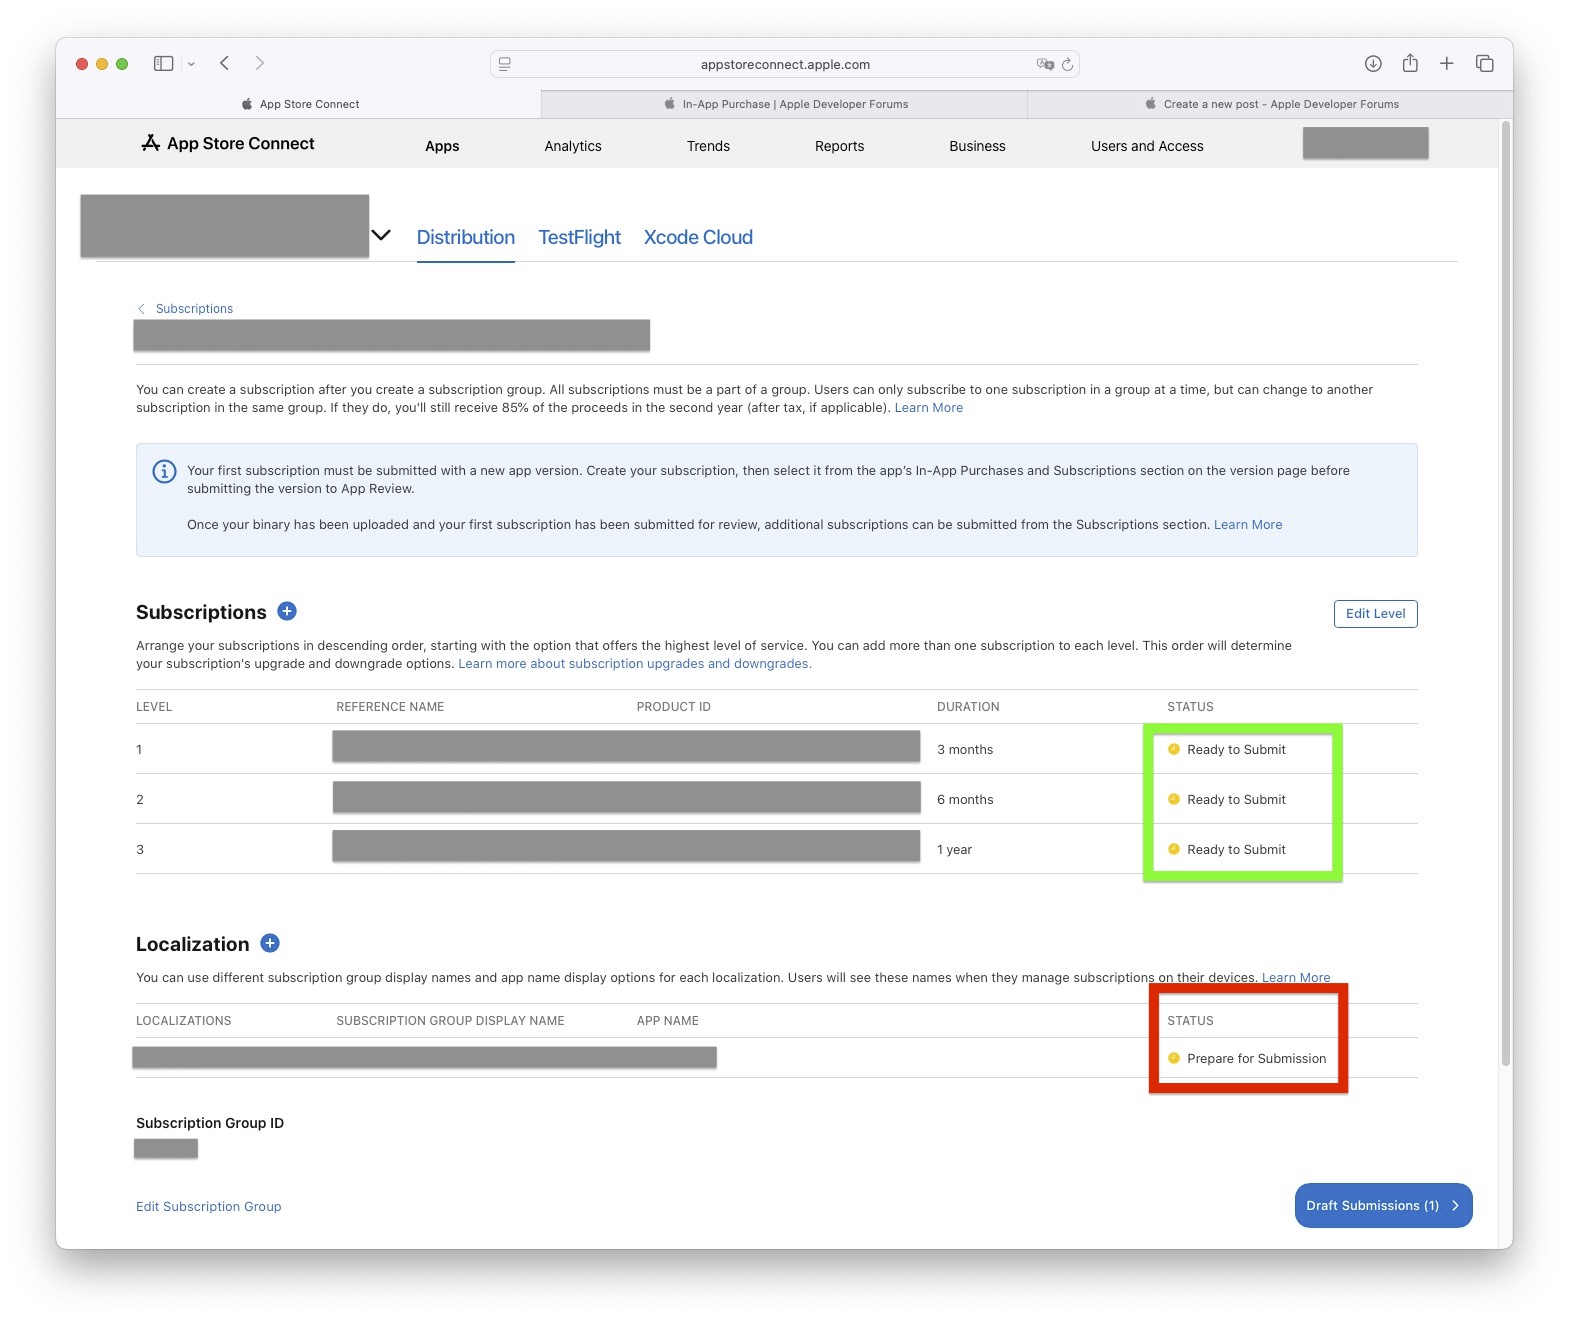Screen dimensions: 1569x1323
Task: Click the Prepare for Submission status
Action: pyautogui.click(x=1247, y=1059)
